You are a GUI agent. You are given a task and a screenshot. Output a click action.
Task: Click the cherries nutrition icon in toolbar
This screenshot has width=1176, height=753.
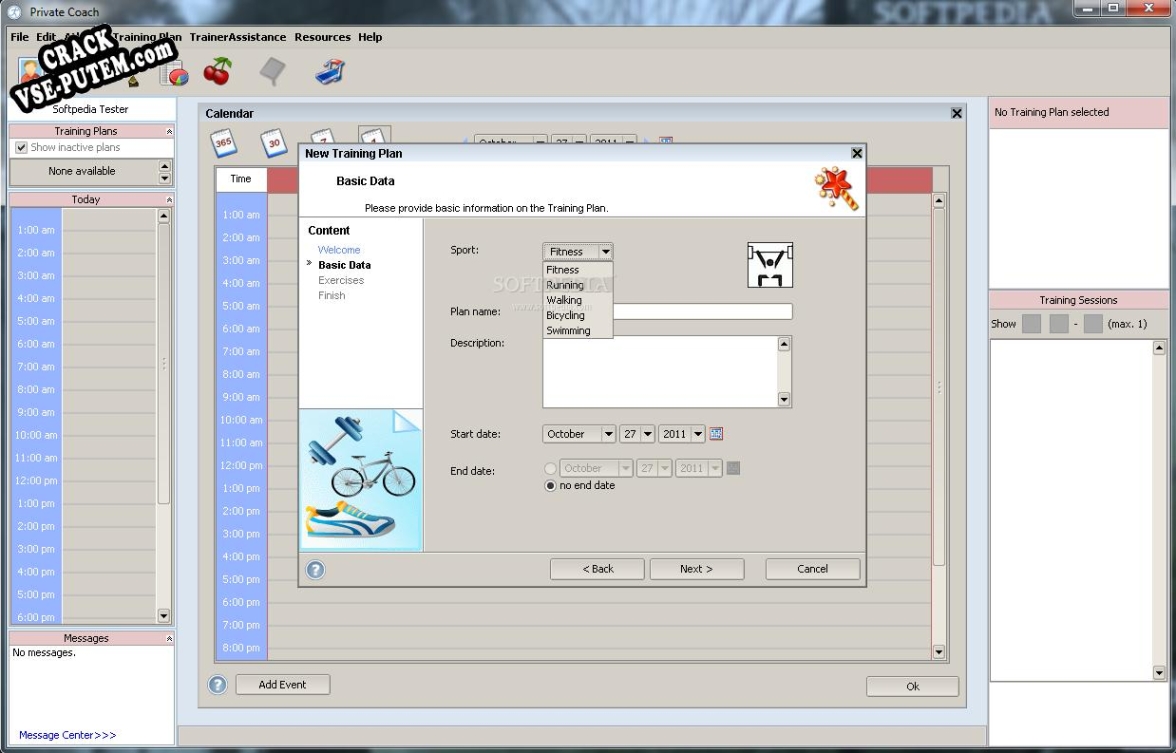coord(218,72)
